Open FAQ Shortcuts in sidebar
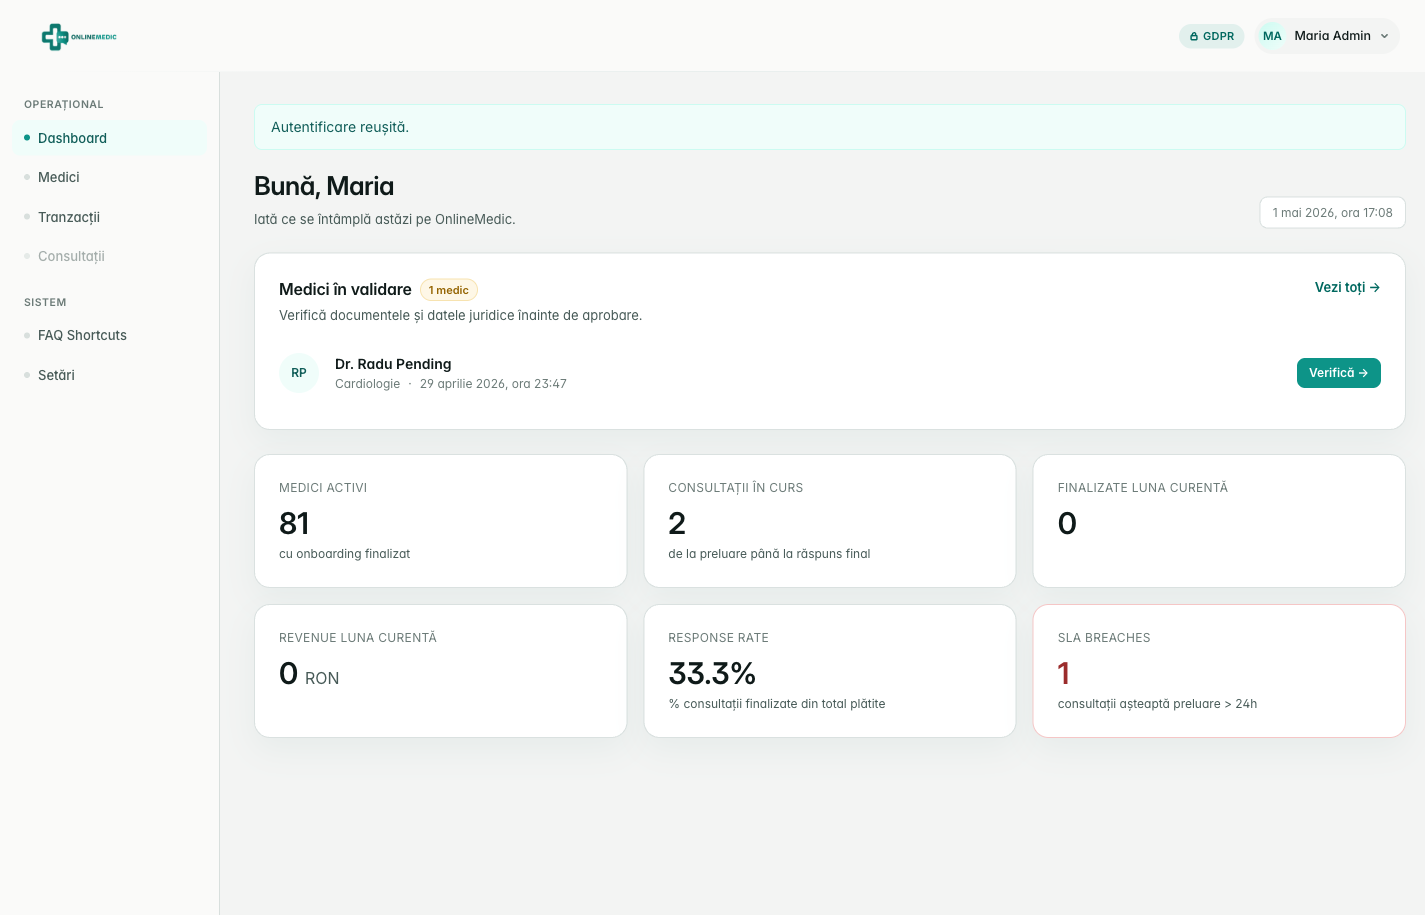The image size is (1425, 915). point(110,335)
